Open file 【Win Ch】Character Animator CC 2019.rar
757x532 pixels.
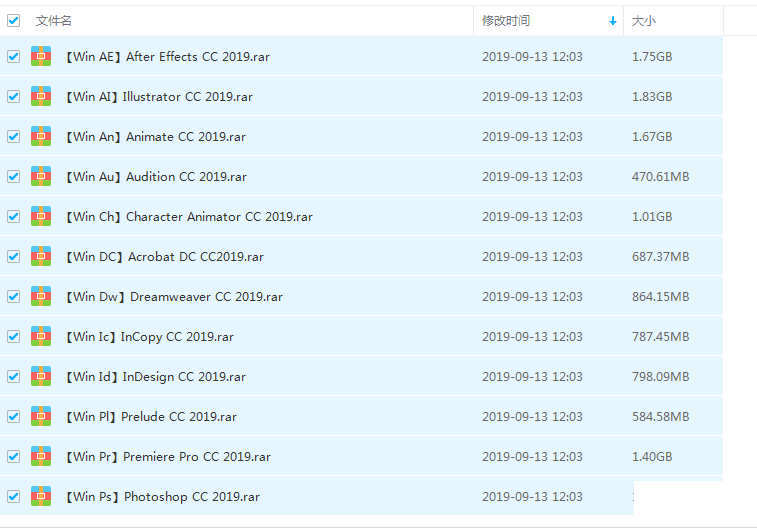click(x=189, y=217)
